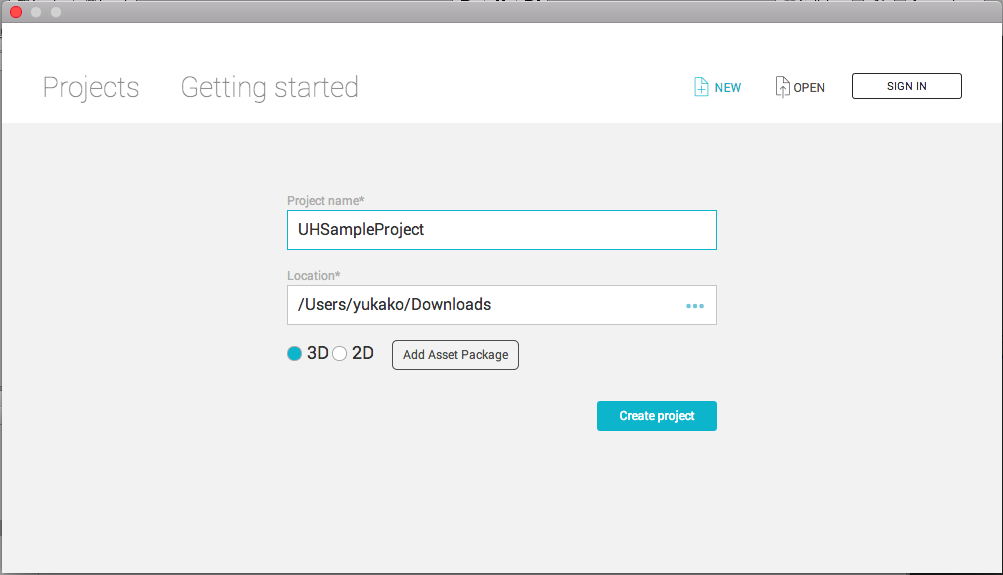1003x575 pixels.
Task: Focus the Project name text field
Action: coord(502,230)
